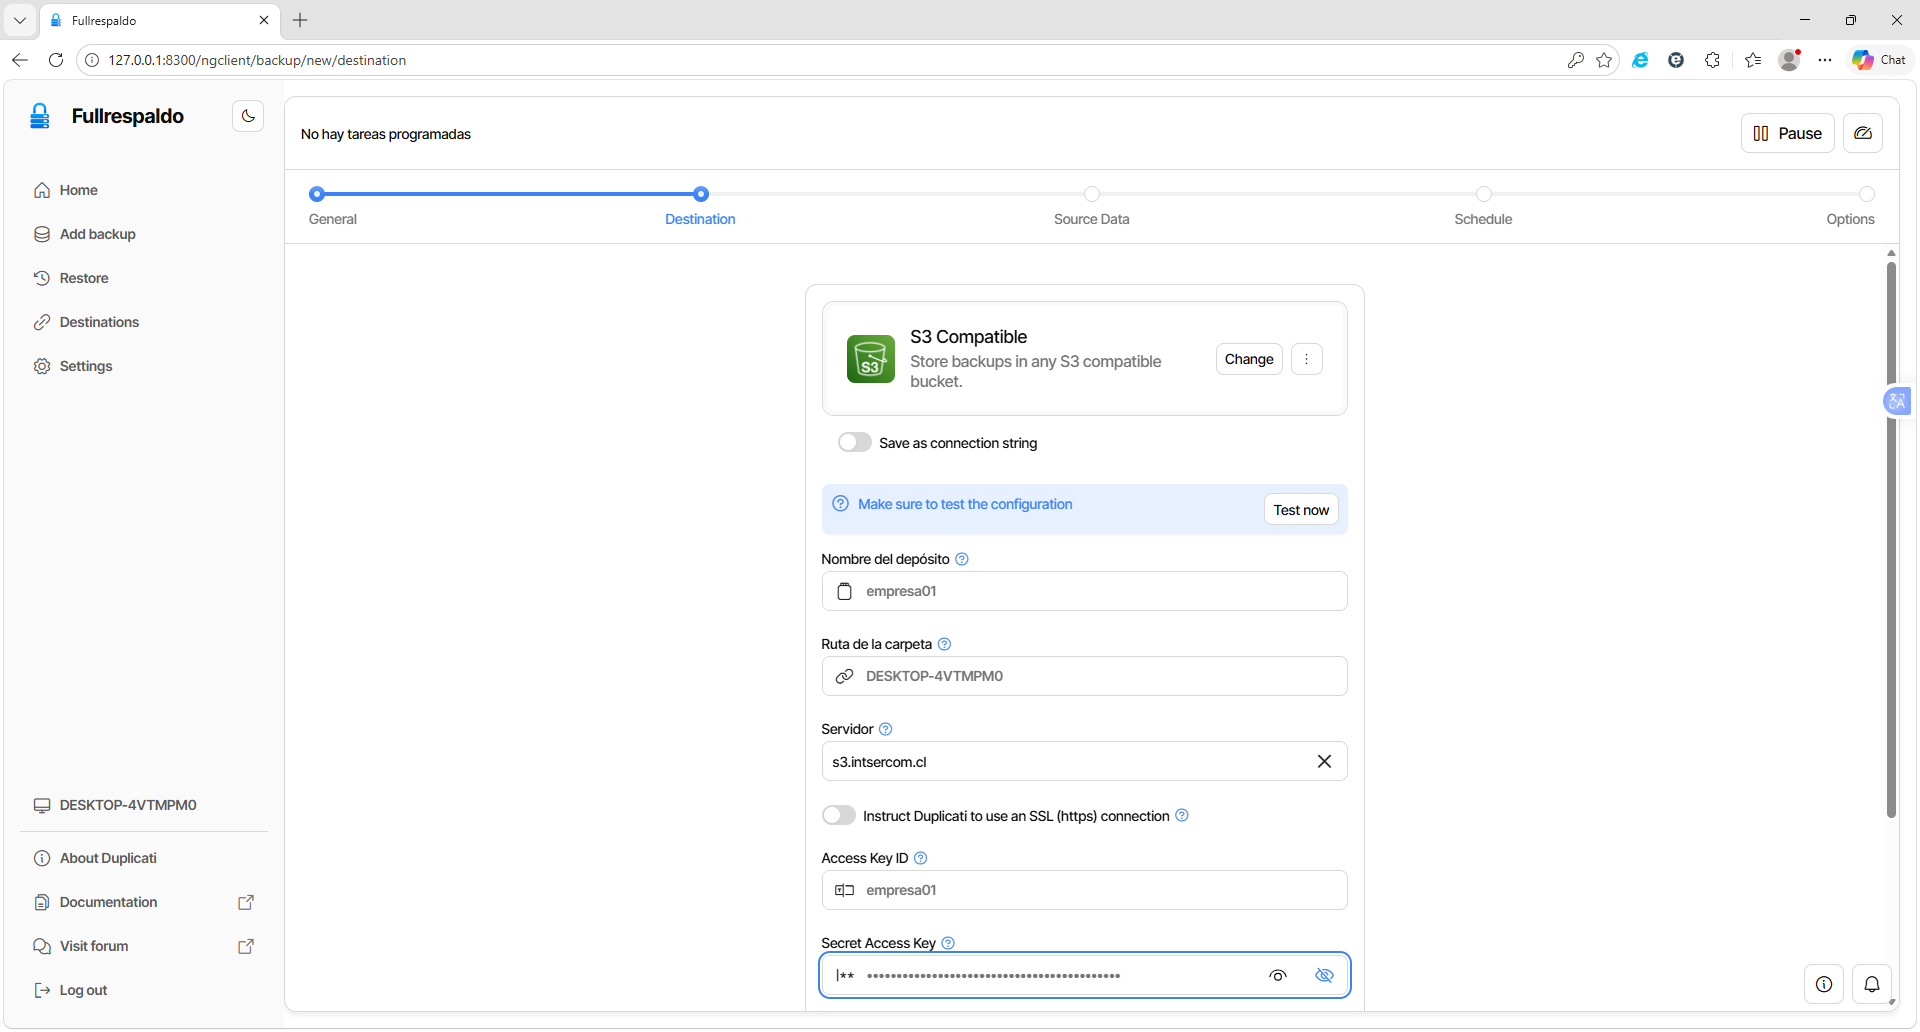
Task: Click Change destination type button
Action: coord(1249,359)
